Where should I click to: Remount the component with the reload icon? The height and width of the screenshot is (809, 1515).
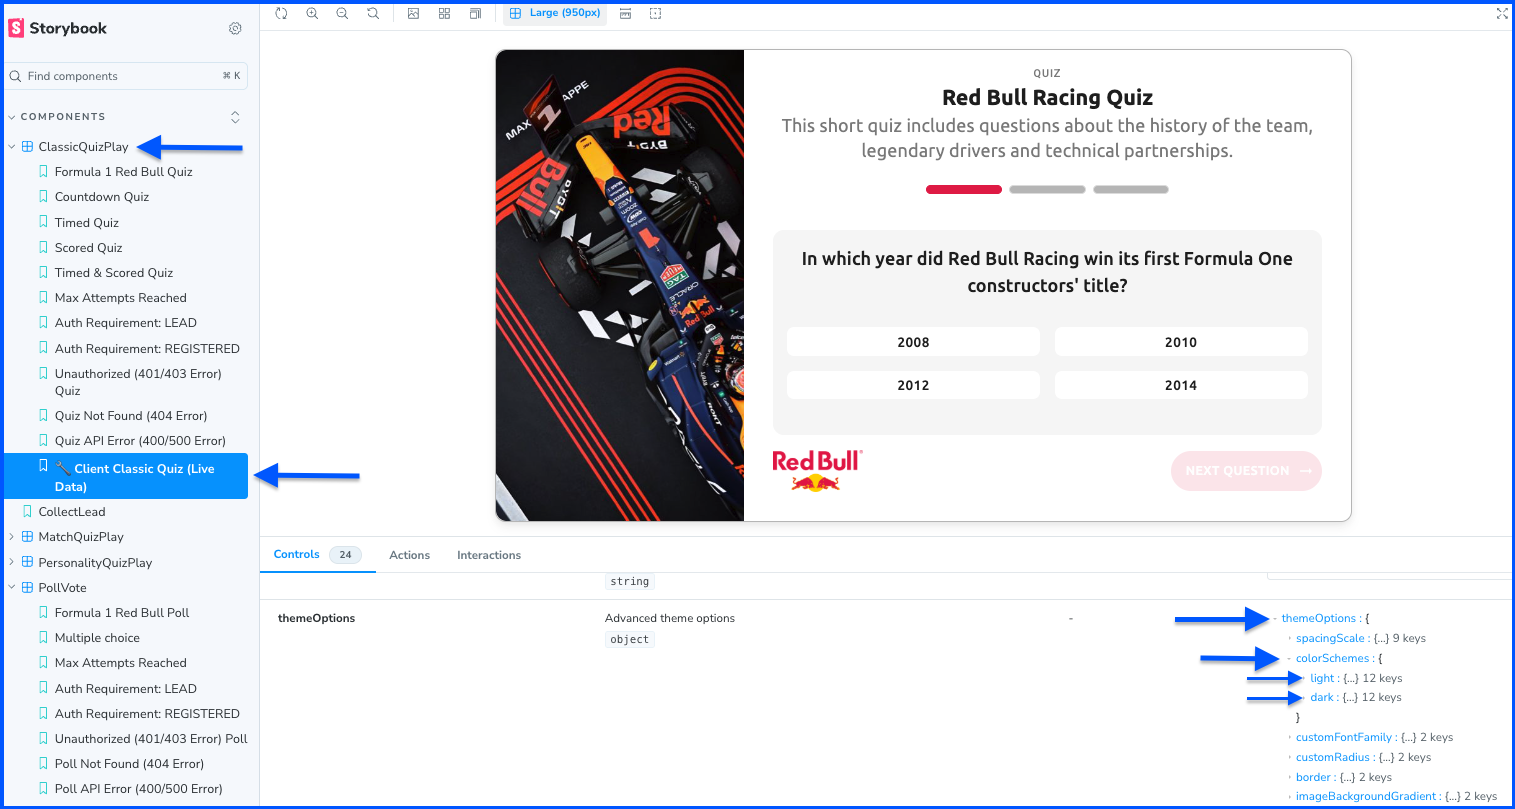(282, 14)
